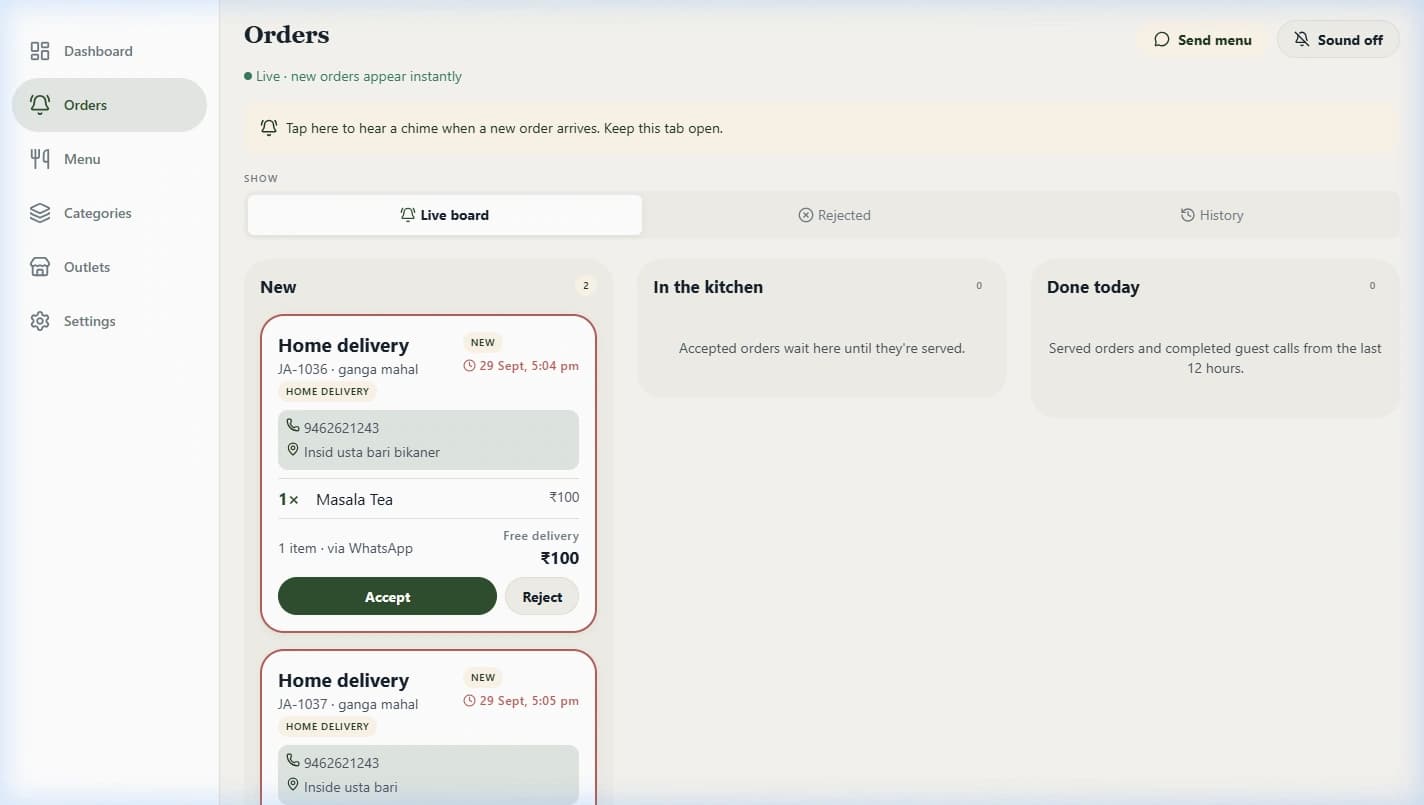Image resolution: width=1424 pixels, height=805 pixels.
Task: Click the NEW badge on order JA-1037
Action: pyautogui.click(x=483, y=677)
